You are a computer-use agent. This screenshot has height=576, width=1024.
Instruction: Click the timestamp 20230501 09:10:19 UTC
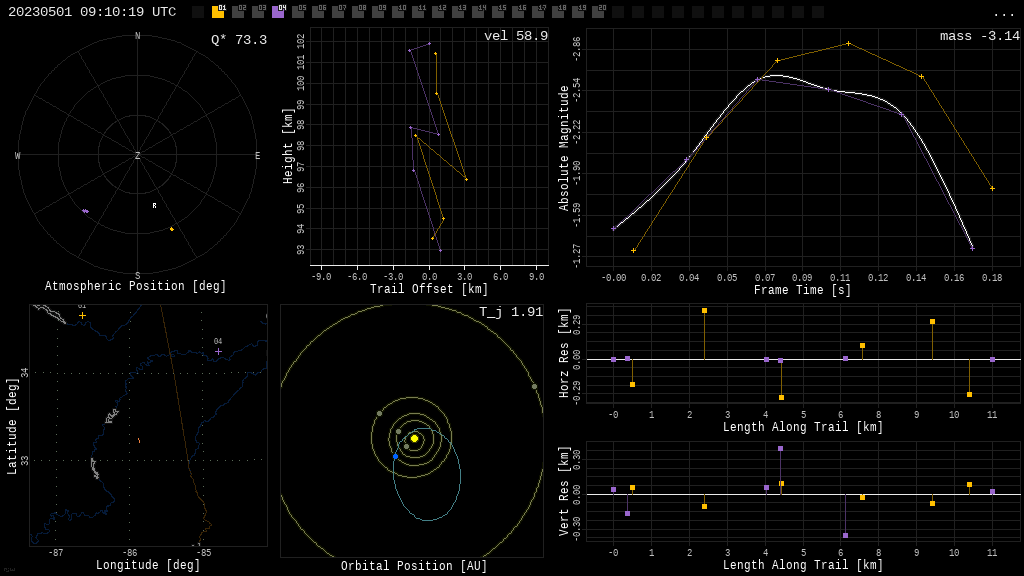click(x=92, y=12)
